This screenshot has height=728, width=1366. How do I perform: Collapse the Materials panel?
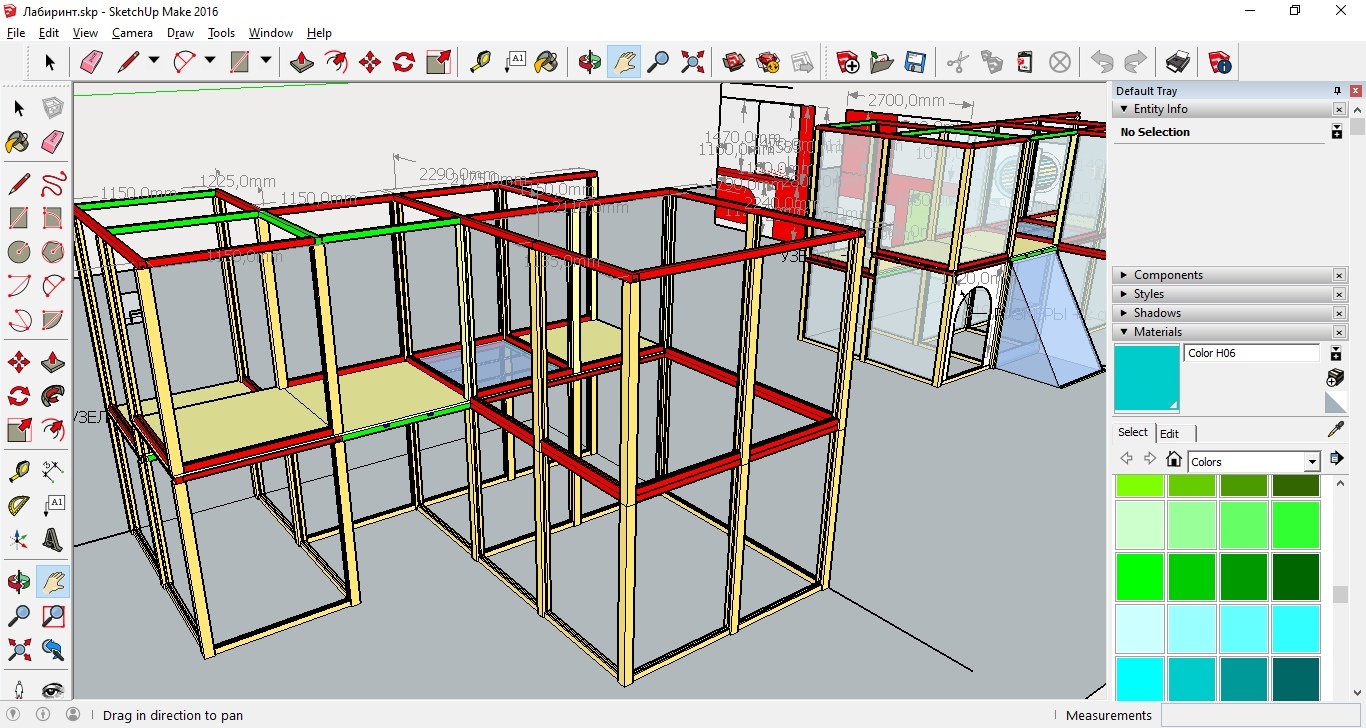(x=1124, y=332)
